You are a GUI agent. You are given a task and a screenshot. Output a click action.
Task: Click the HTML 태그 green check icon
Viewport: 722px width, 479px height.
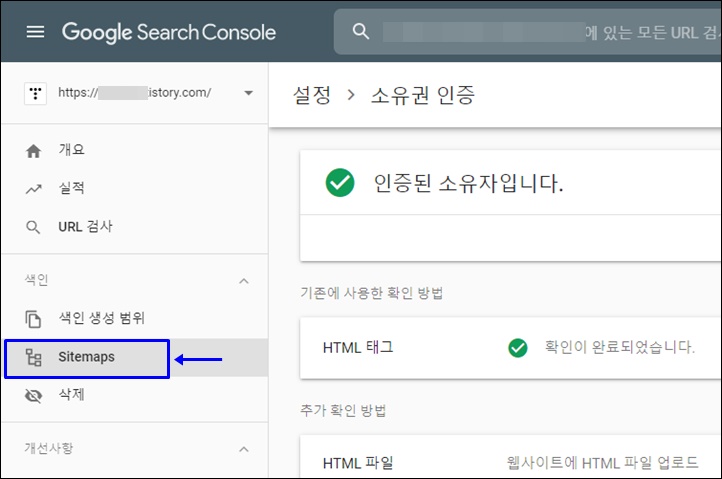tap(518, 348)
